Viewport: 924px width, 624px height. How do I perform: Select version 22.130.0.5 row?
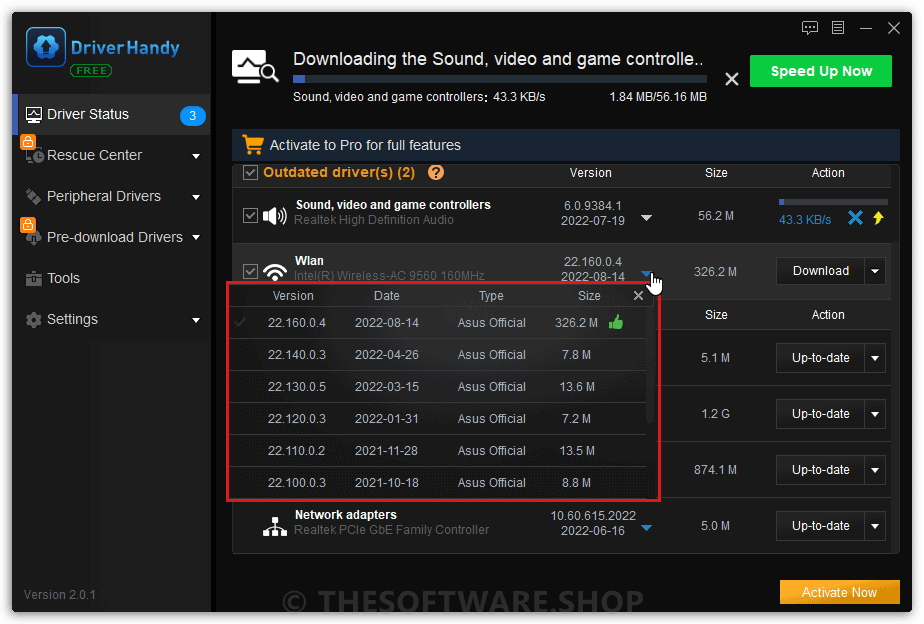pos(438,387)
